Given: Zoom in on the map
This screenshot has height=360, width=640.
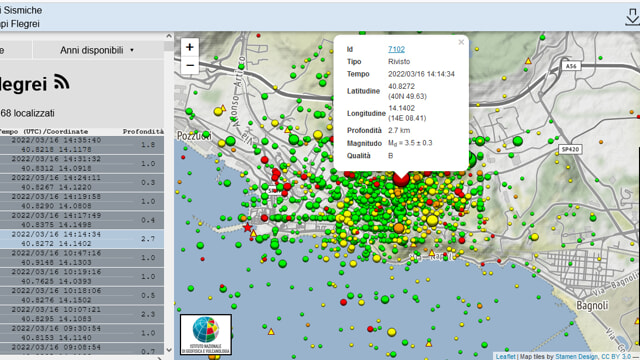Looking at the screenshot, I should 189,47.
